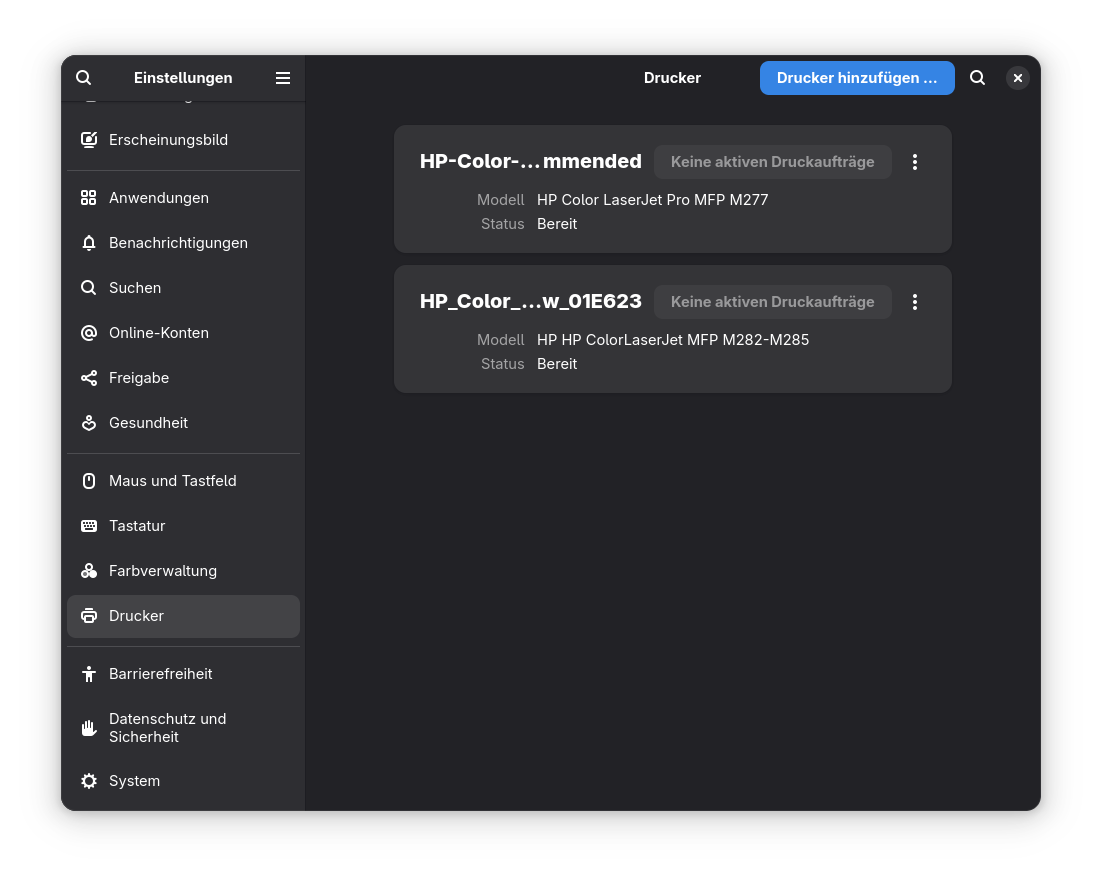This screenshot has height=878, width=1102.
Task: Open the Maus und Tastfeld icon
Action: pyautogui.click(x=89, y=480)
